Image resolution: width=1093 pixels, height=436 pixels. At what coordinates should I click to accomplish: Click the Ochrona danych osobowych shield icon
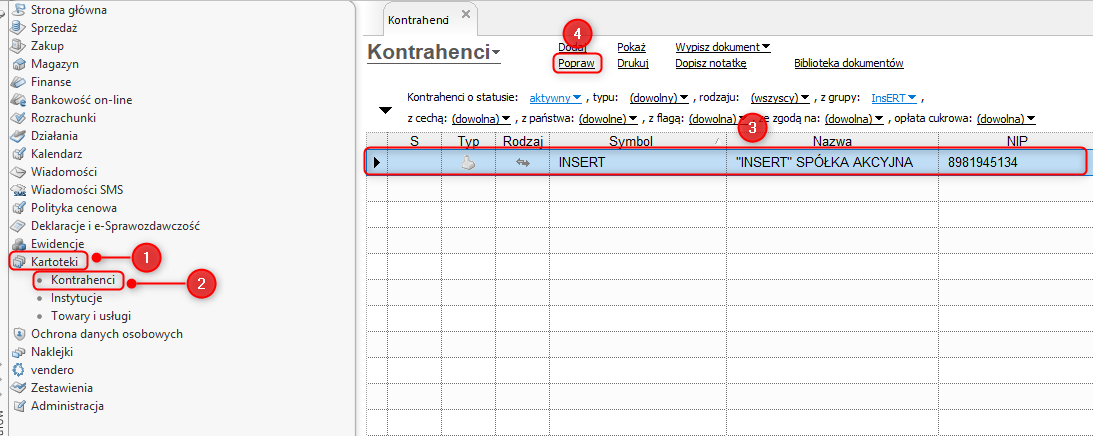[19, 334]
